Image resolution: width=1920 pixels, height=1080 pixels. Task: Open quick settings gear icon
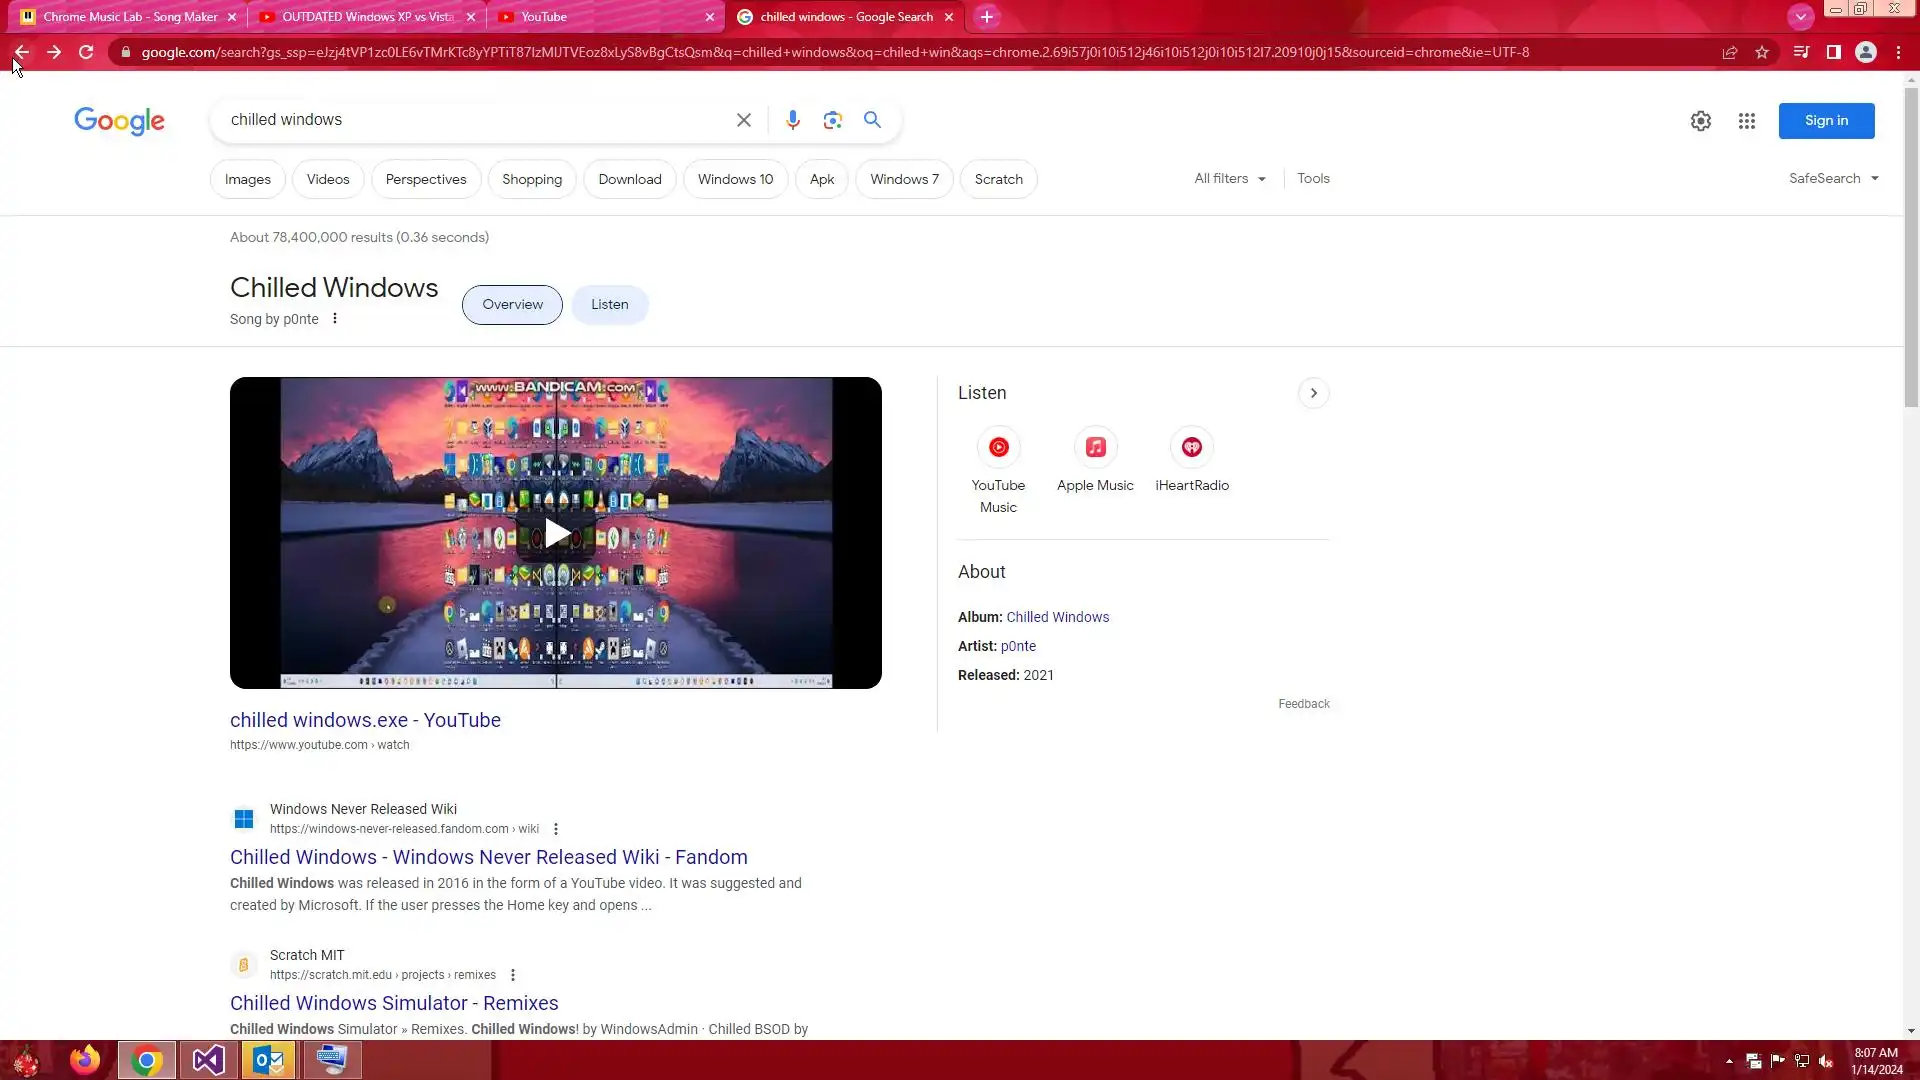(1700, 121)
